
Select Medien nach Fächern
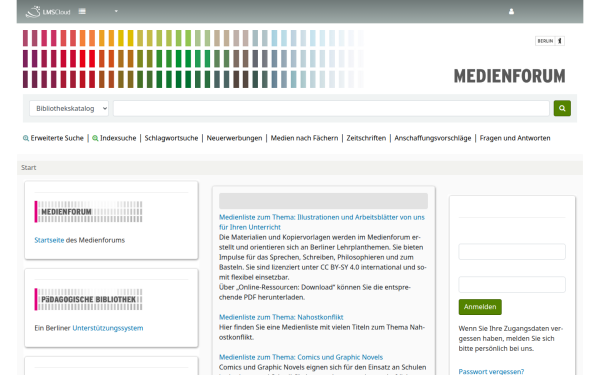click(x=304, y=138)
